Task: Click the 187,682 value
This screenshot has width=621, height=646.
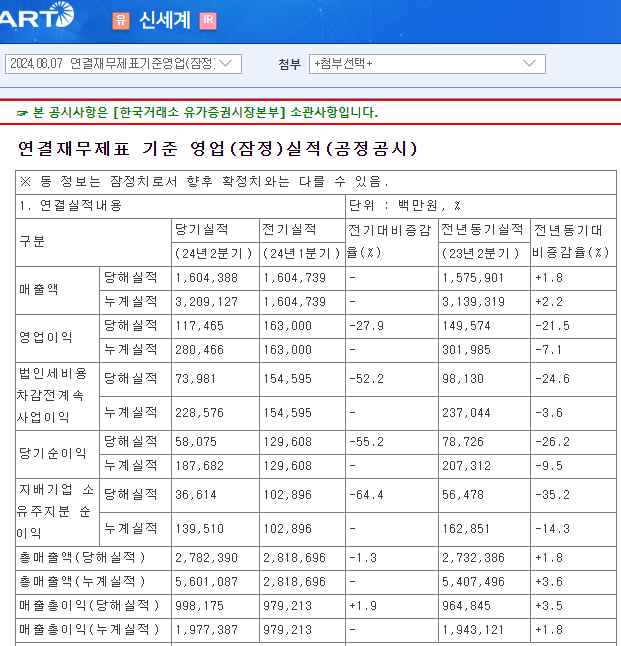Action: coord(199,466)
